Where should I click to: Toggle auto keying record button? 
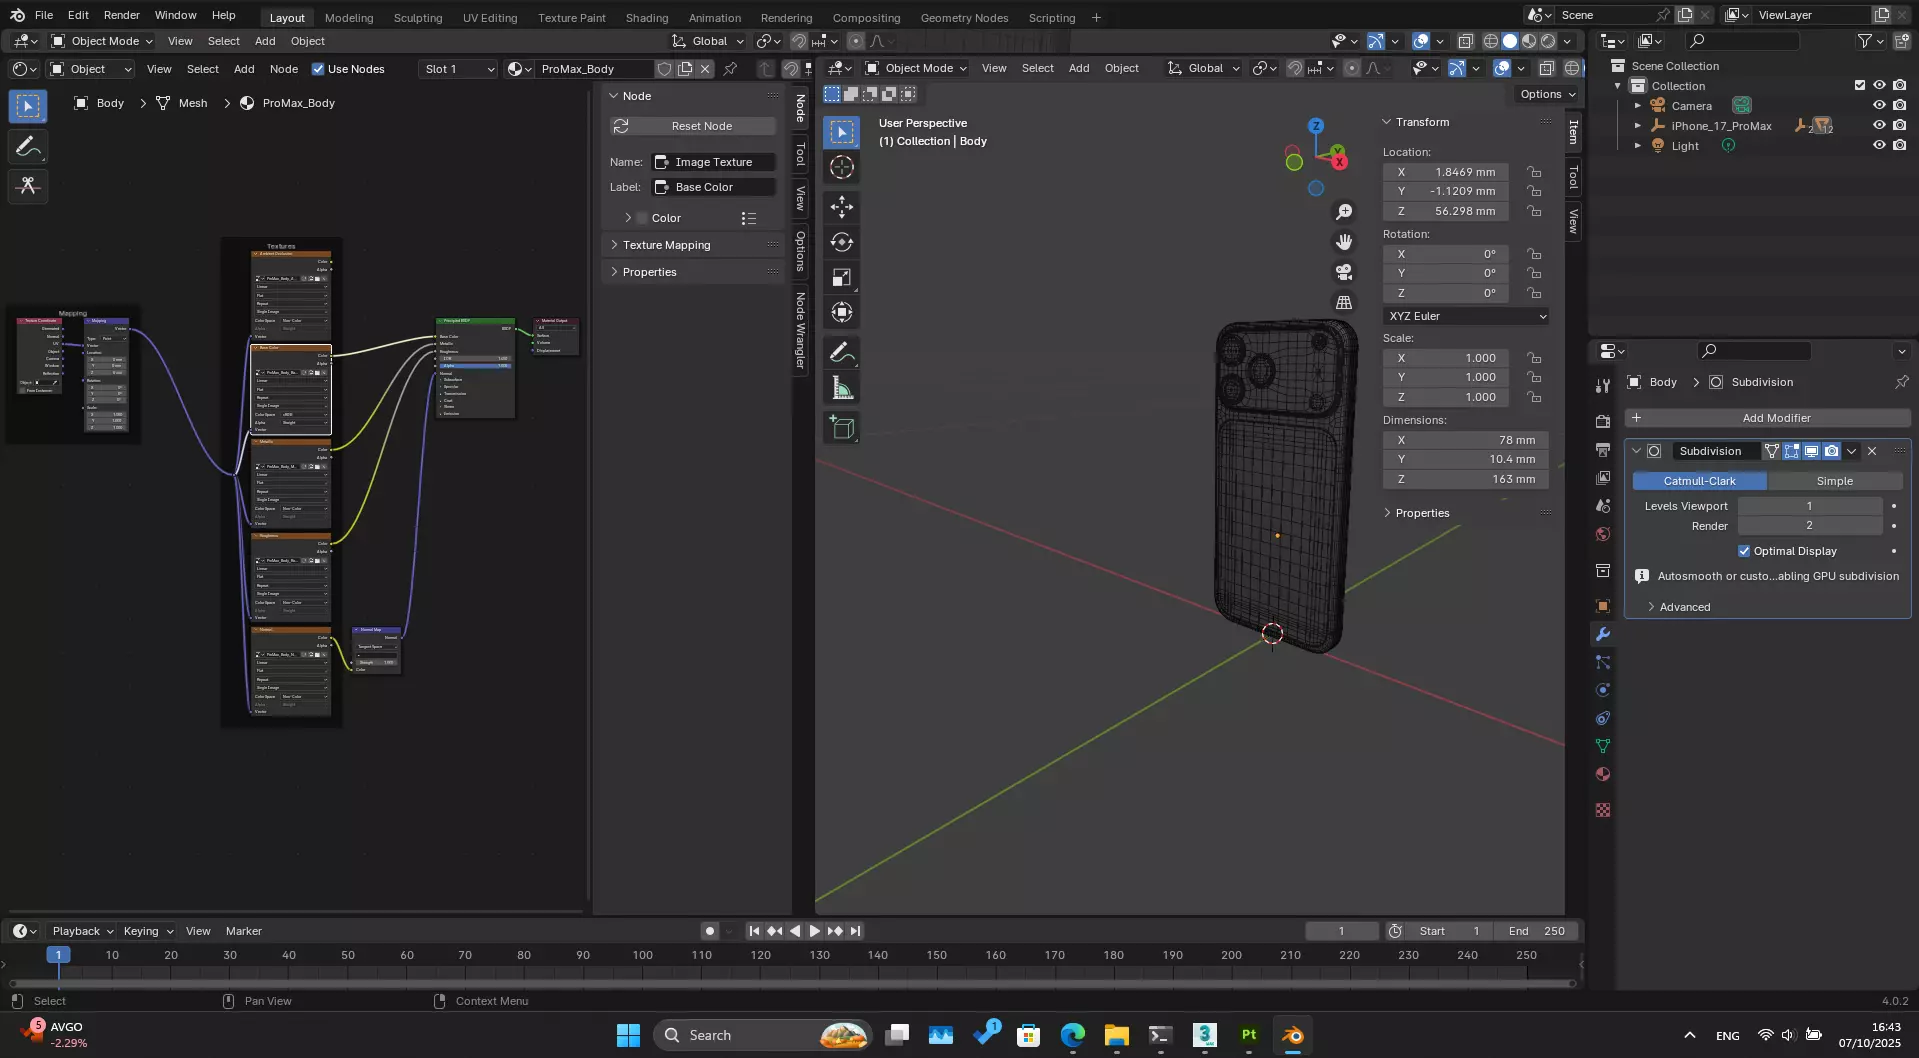(x=709, y=931)
